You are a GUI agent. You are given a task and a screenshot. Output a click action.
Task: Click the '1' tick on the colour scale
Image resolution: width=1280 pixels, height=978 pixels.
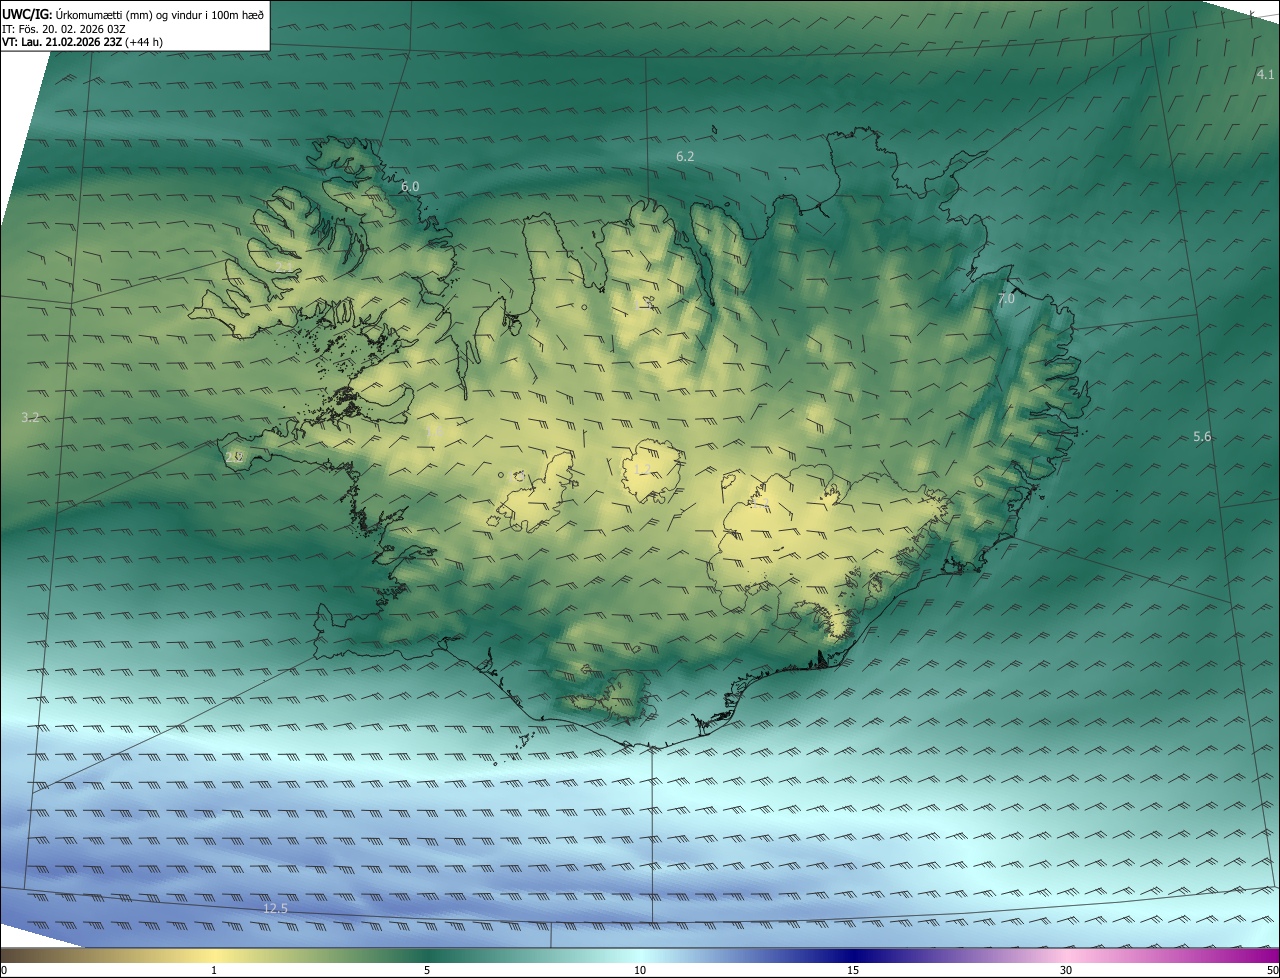coord(214,970)
